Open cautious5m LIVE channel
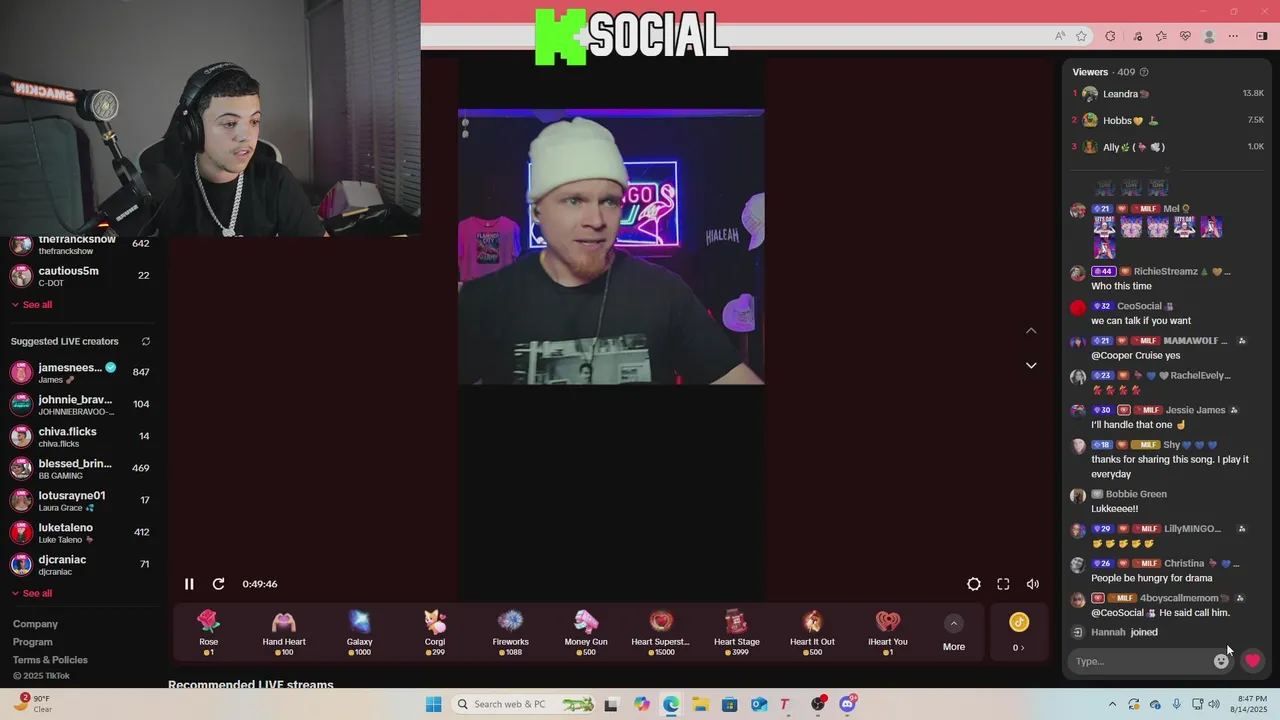The height and width of the screenshot is (720, 1280). 80,275
